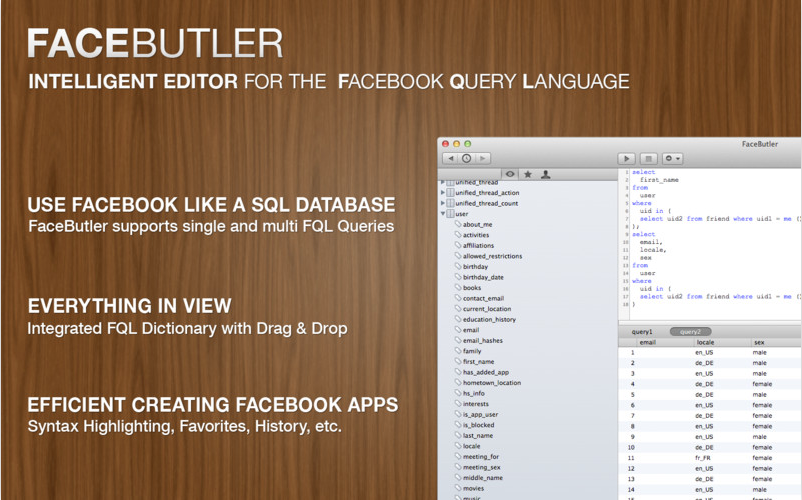
Task: Go back in query history
Action: 450,158
